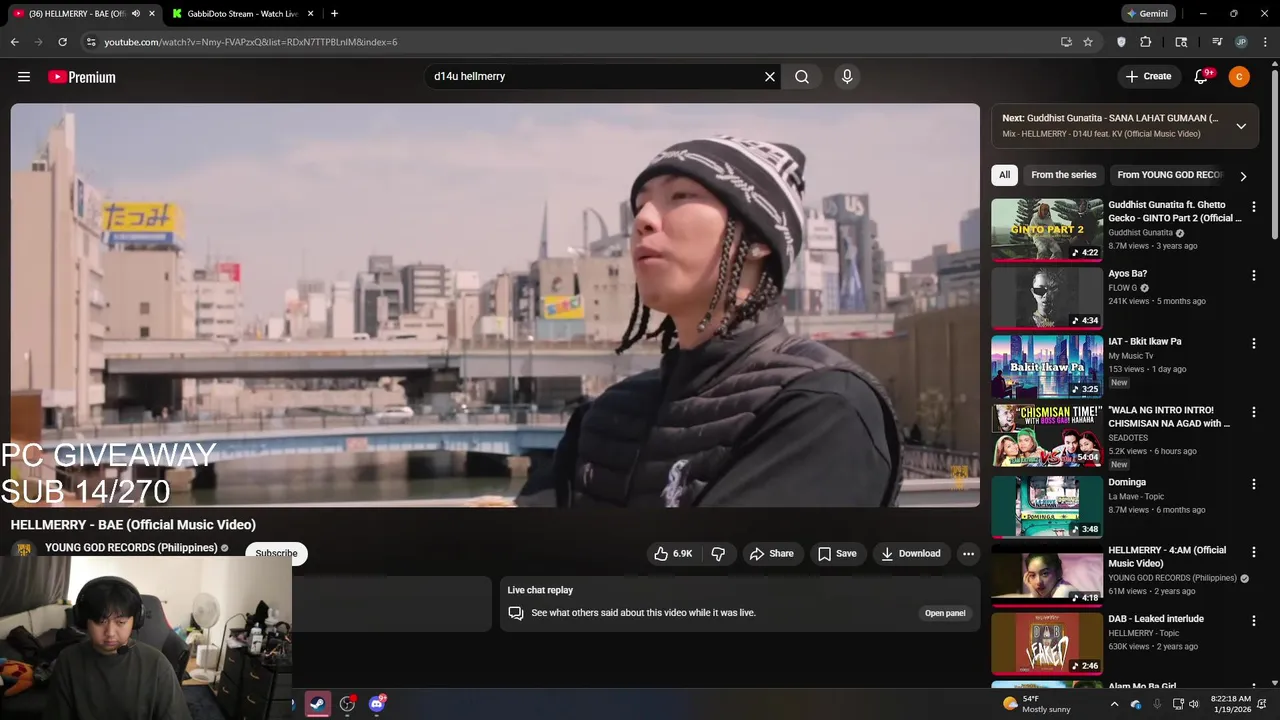Open more actions ellipsis under video
1280x720 pixels.
(x=968, y=554)
